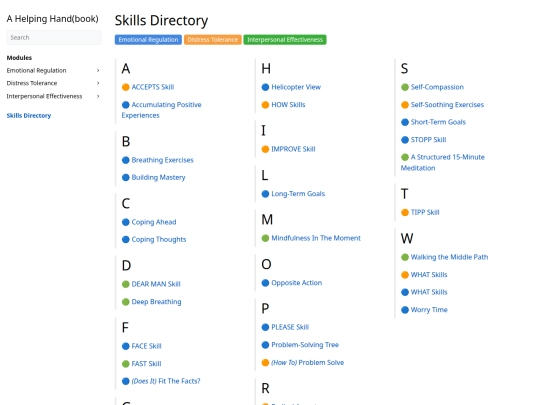Click the Distress Tolerance orange tag
540x405 pixels.
pyautogui.click(x=212, y=40)
